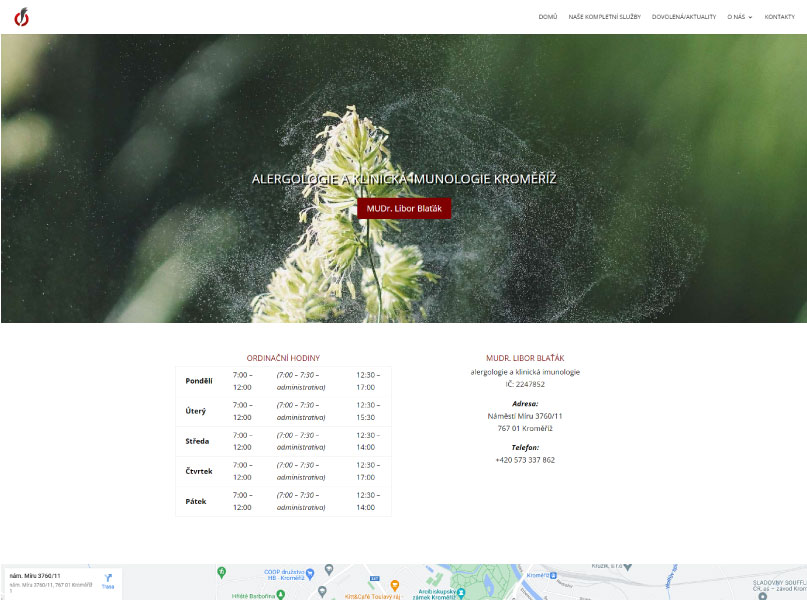Click the Pondělí row label
Screen dimensions: 807x600
click(199, 381)
